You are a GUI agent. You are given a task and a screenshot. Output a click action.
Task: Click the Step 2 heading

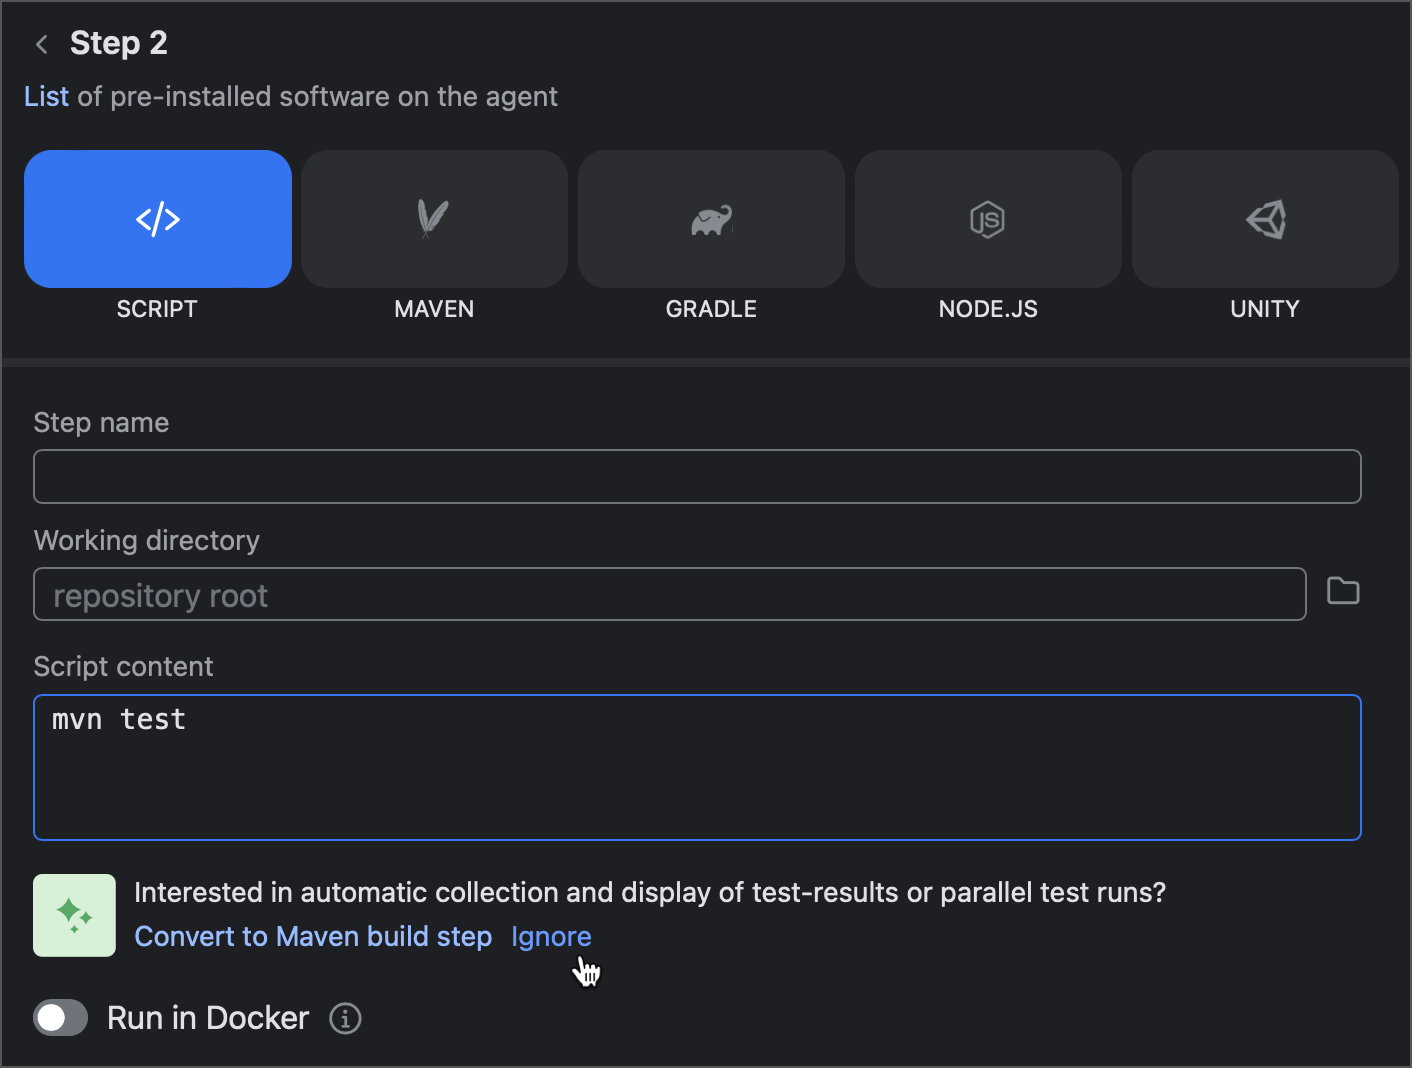click(x=119, y=43)
